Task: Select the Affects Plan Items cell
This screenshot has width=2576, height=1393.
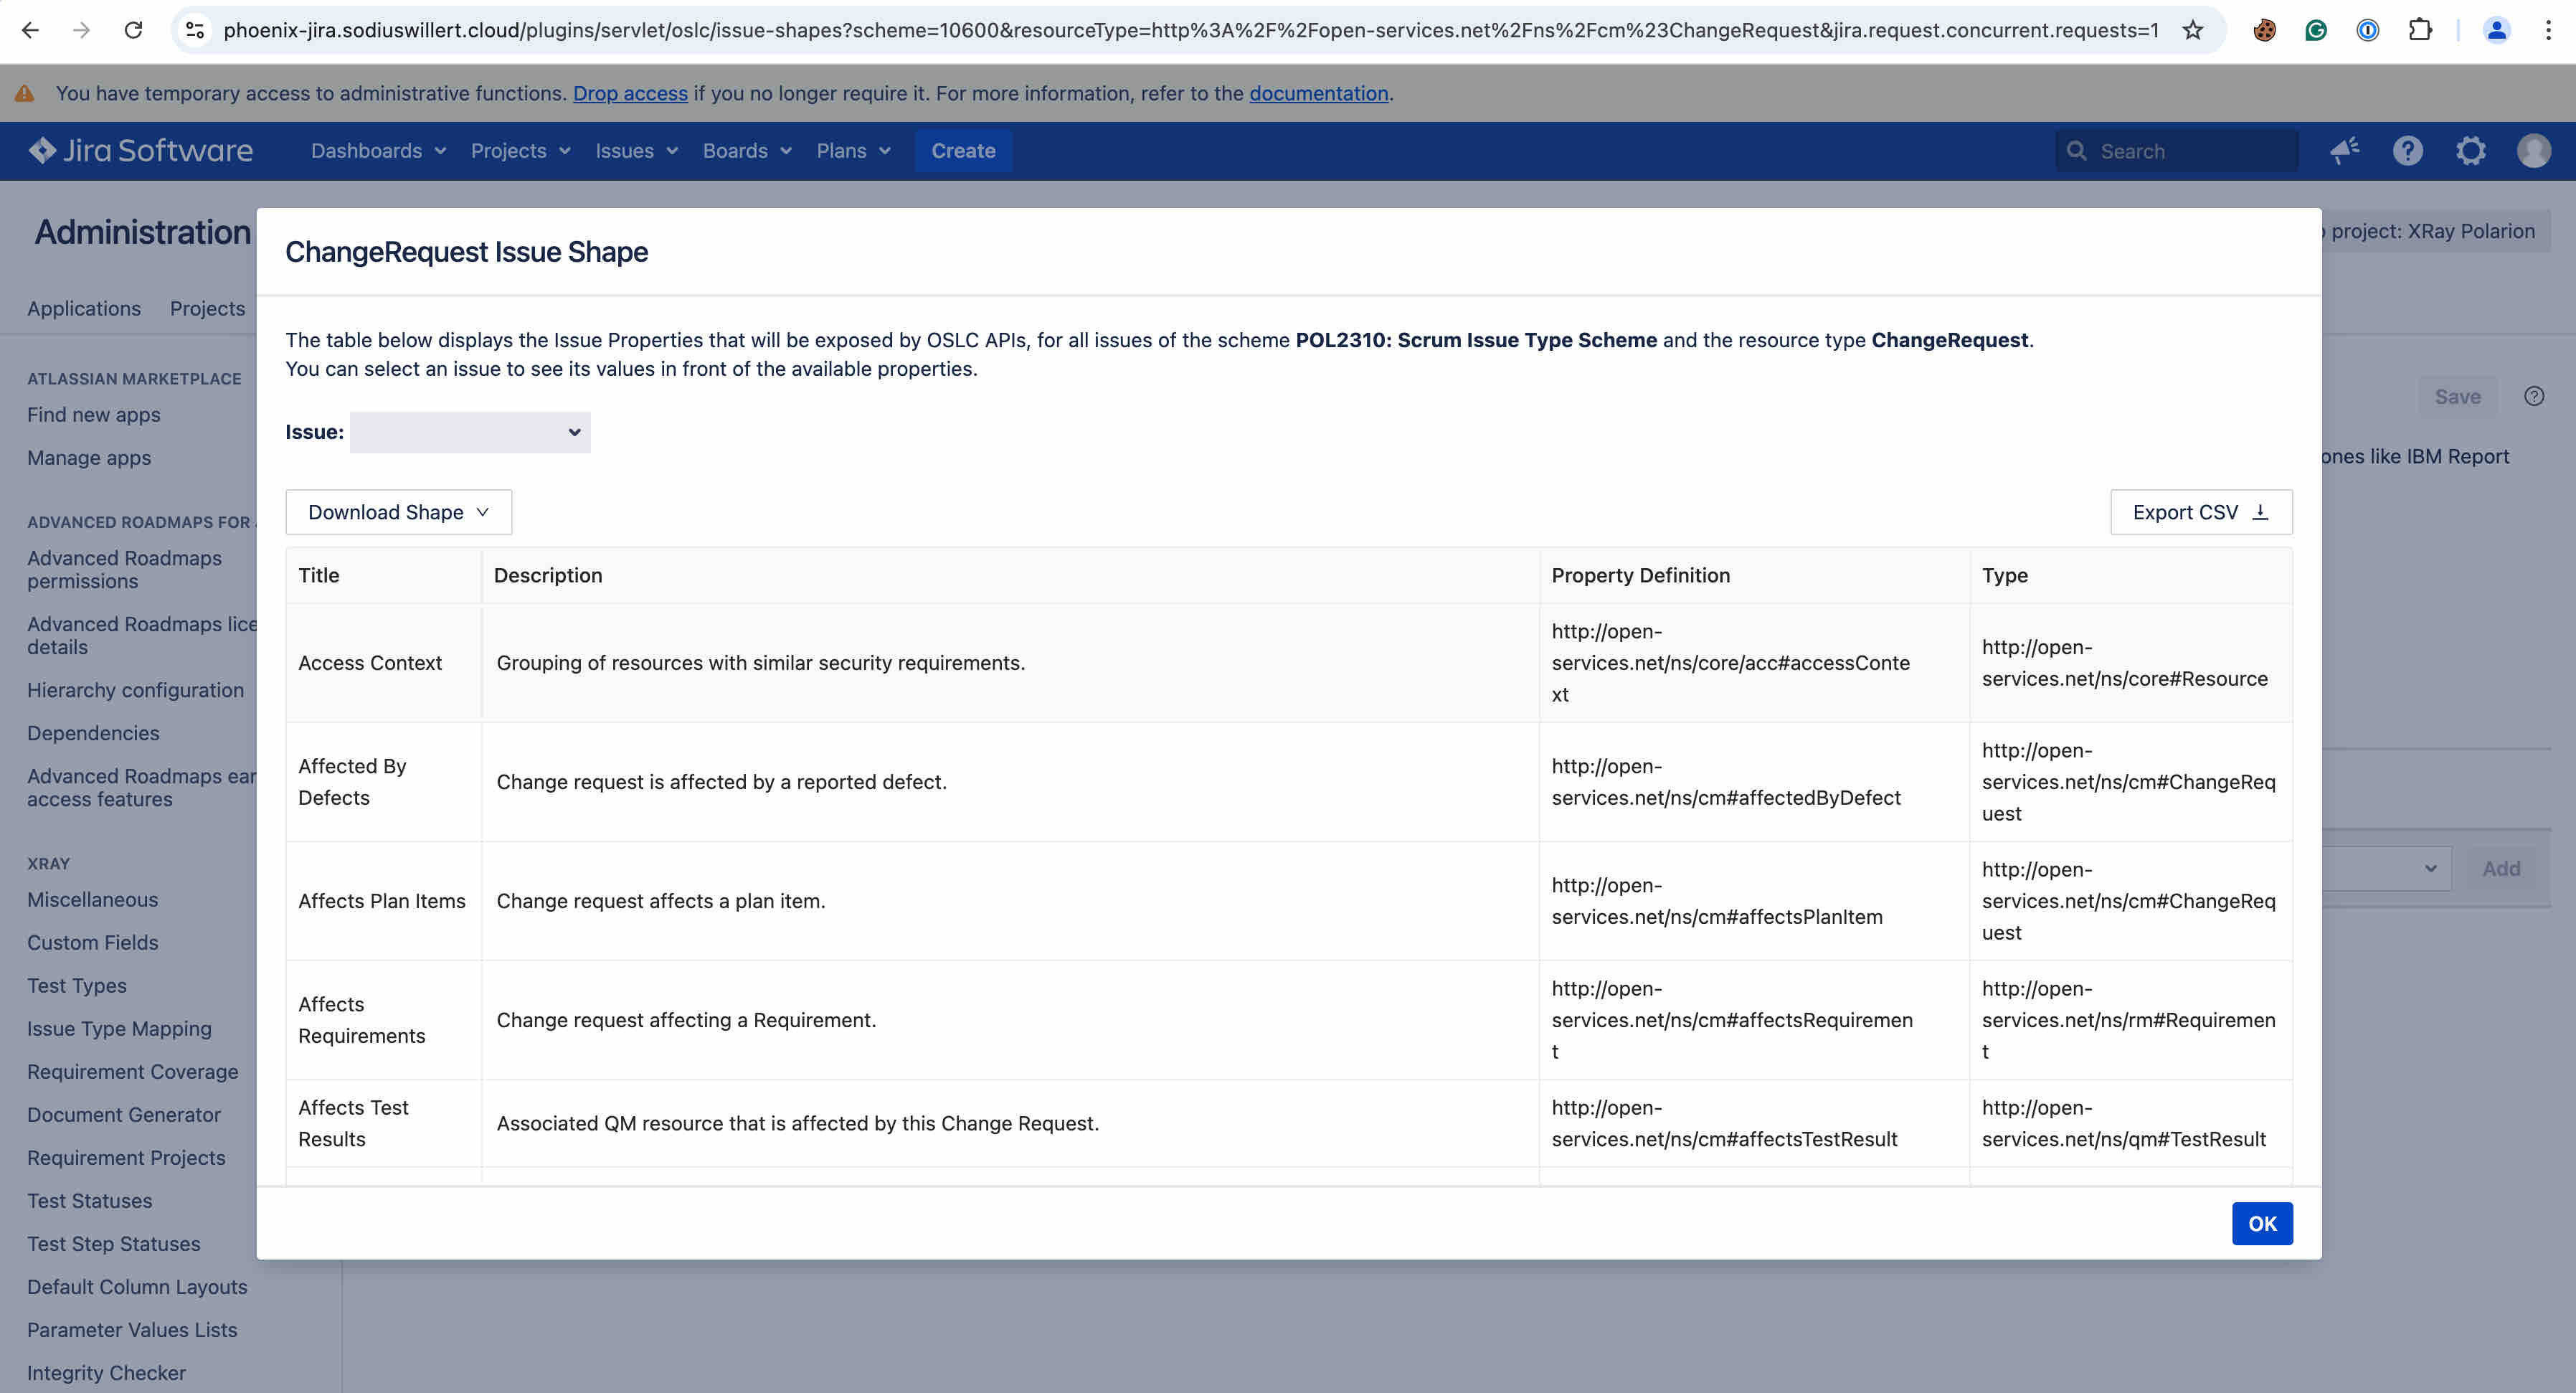Action: coord(382,901)
